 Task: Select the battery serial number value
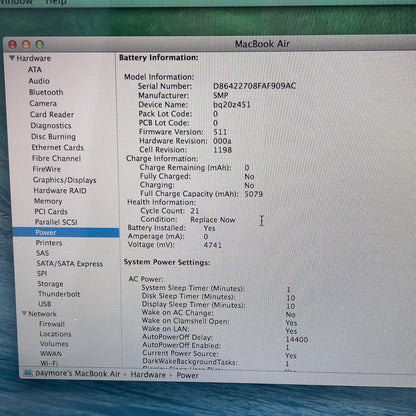tap(254, 86)
